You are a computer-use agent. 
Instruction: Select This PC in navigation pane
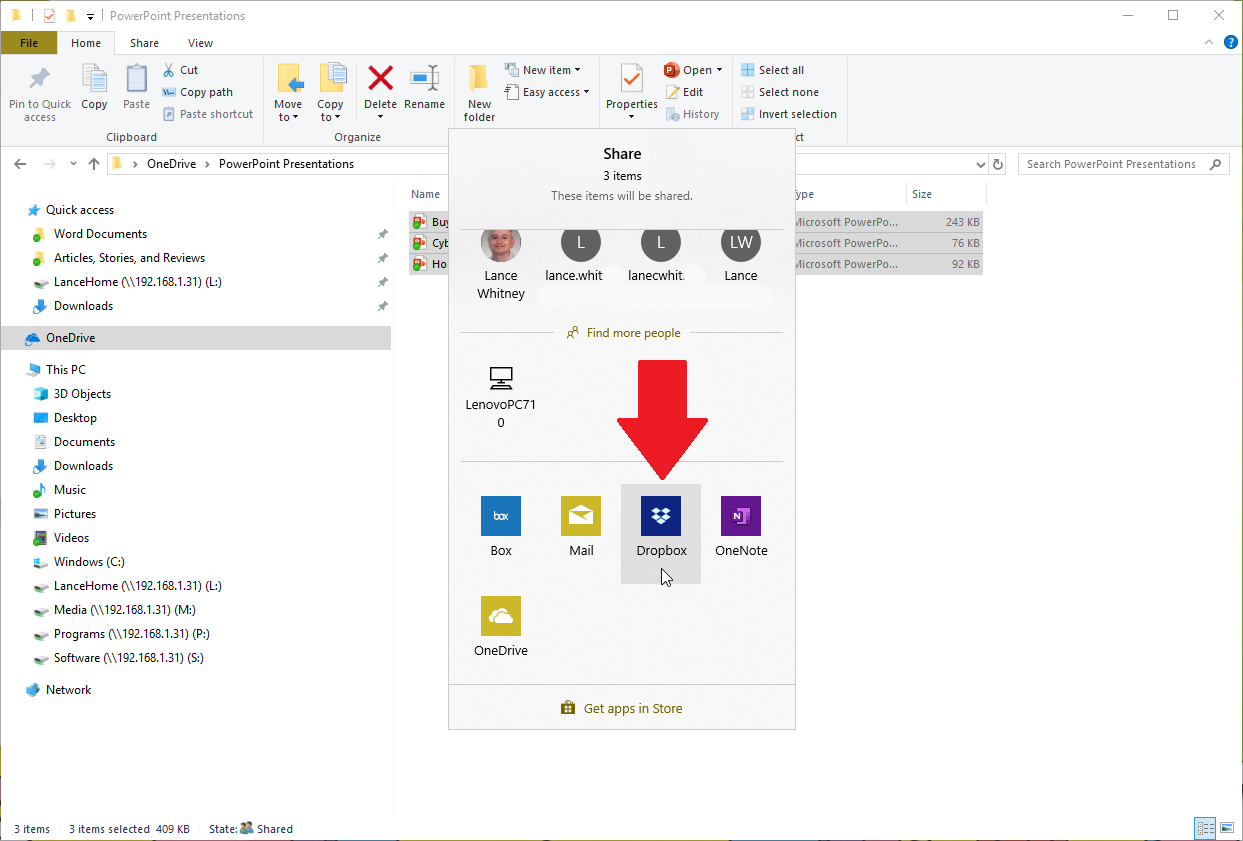point(66,370)
